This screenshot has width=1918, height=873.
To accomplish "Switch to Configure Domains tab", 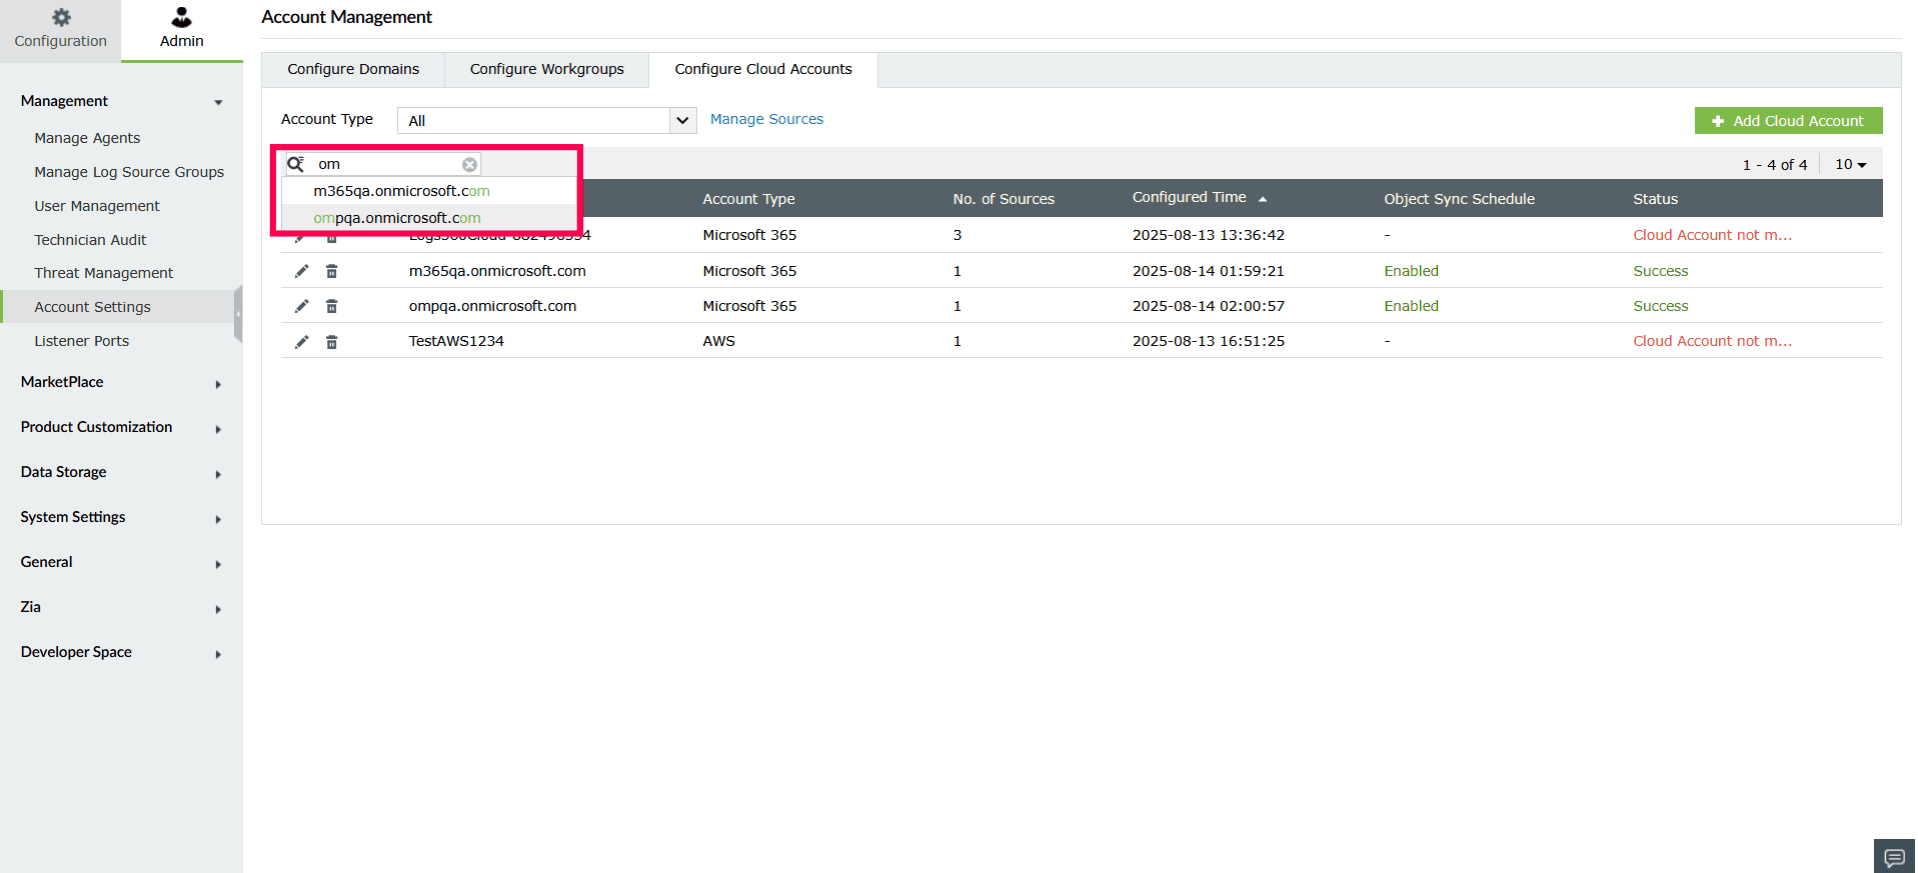I will tap(353, 69).
